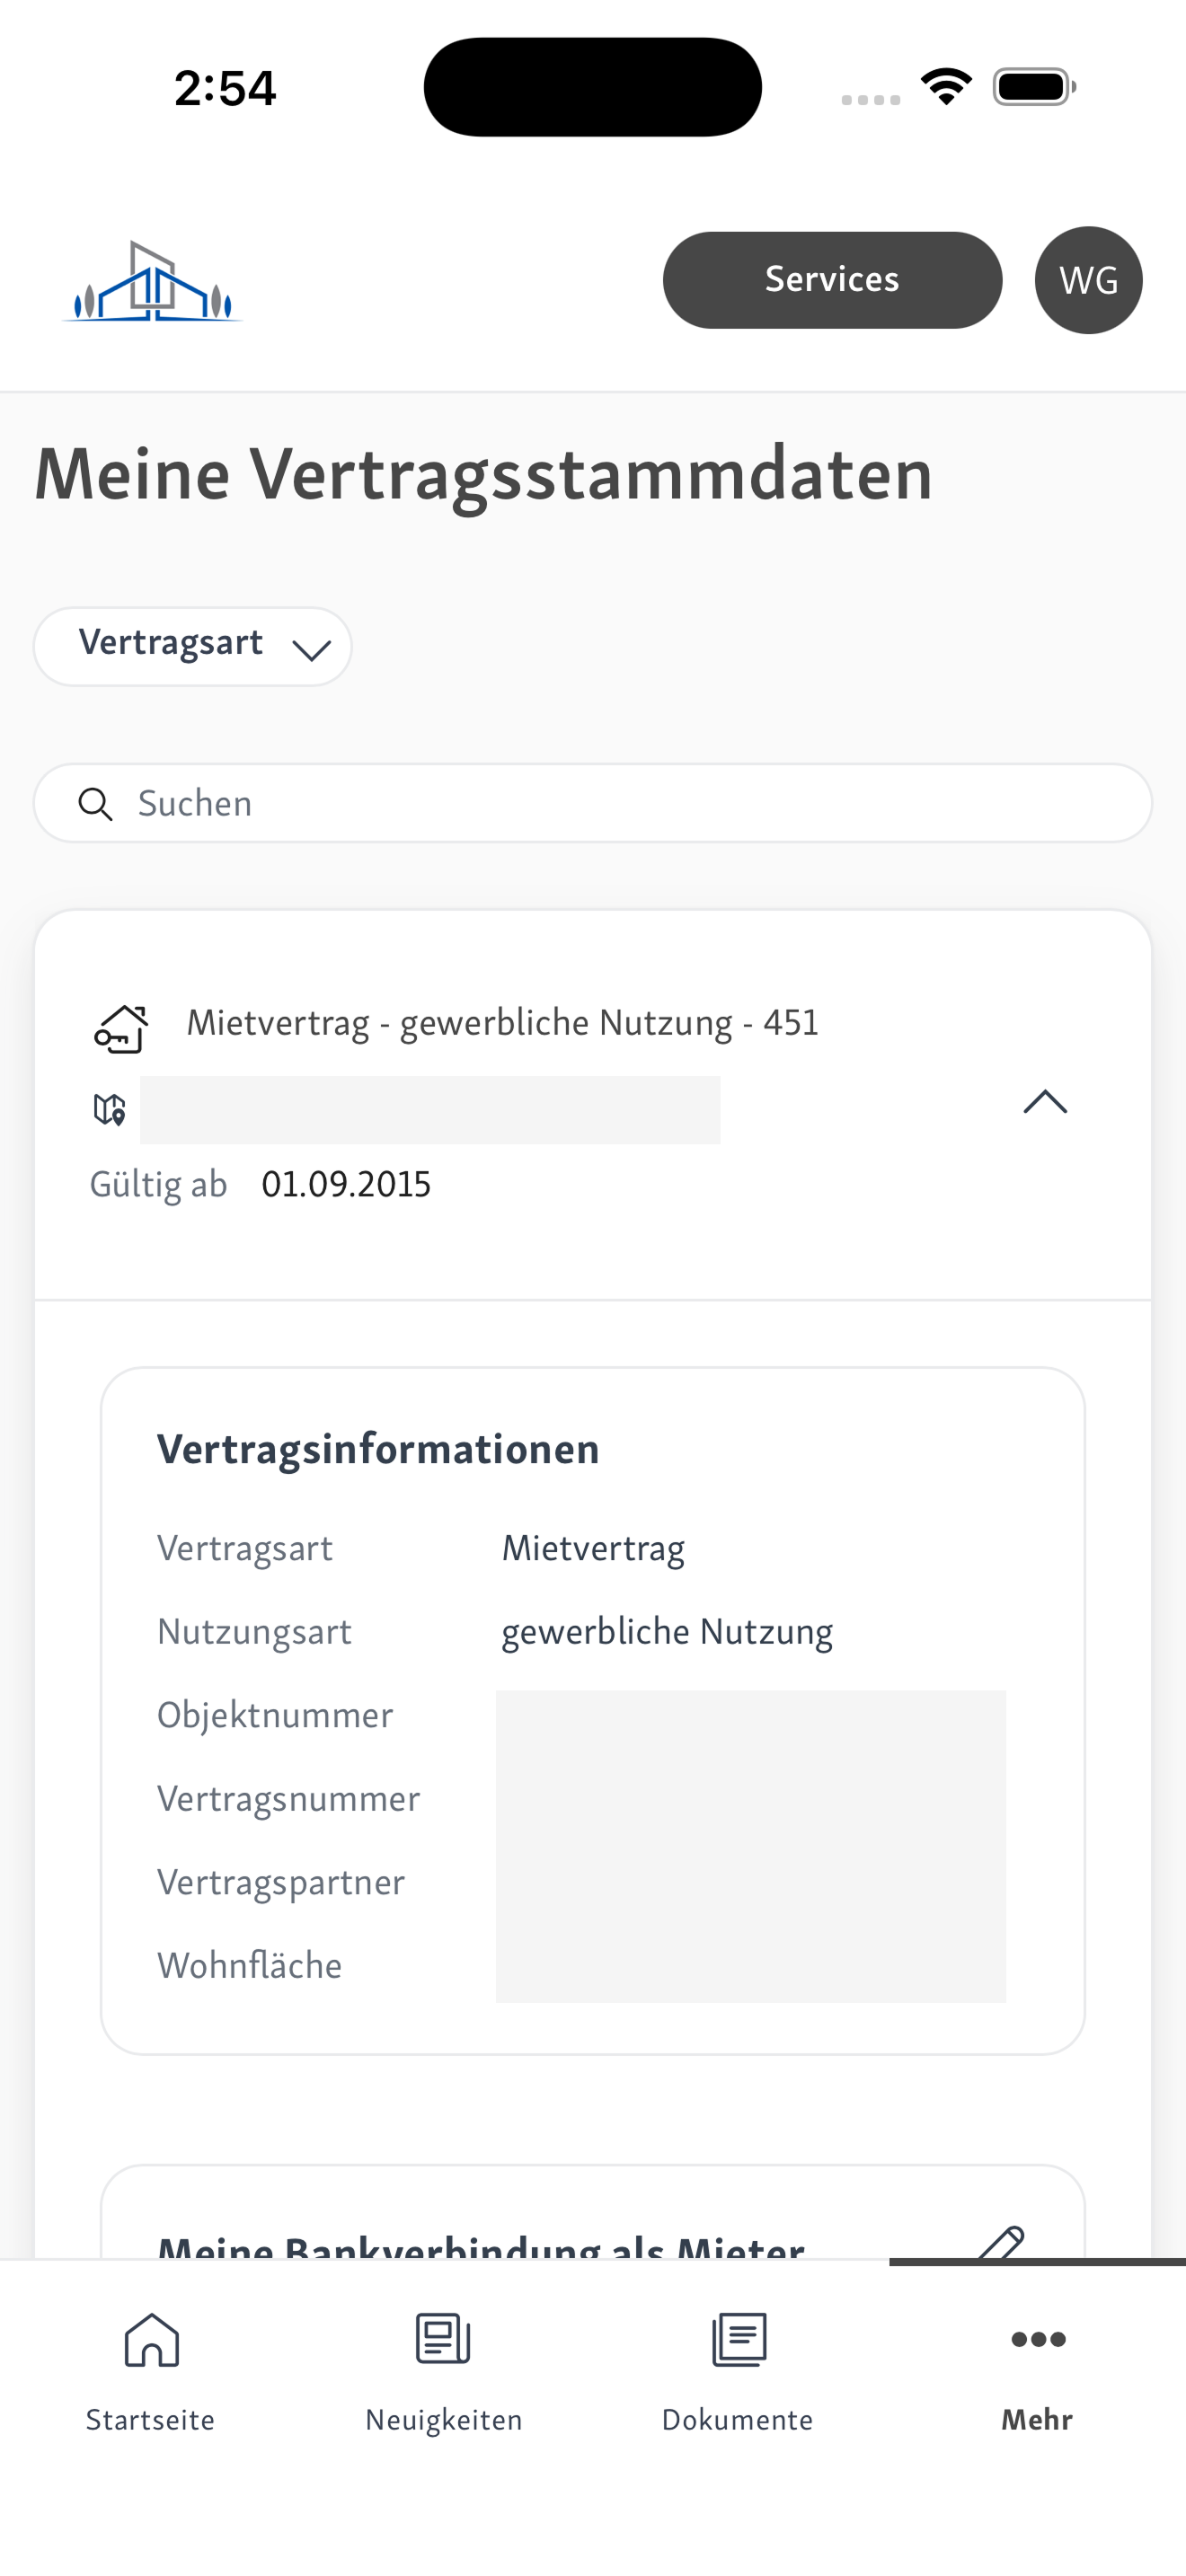
Task: Tap the magnifier search icon
Action: coord(95,803)
